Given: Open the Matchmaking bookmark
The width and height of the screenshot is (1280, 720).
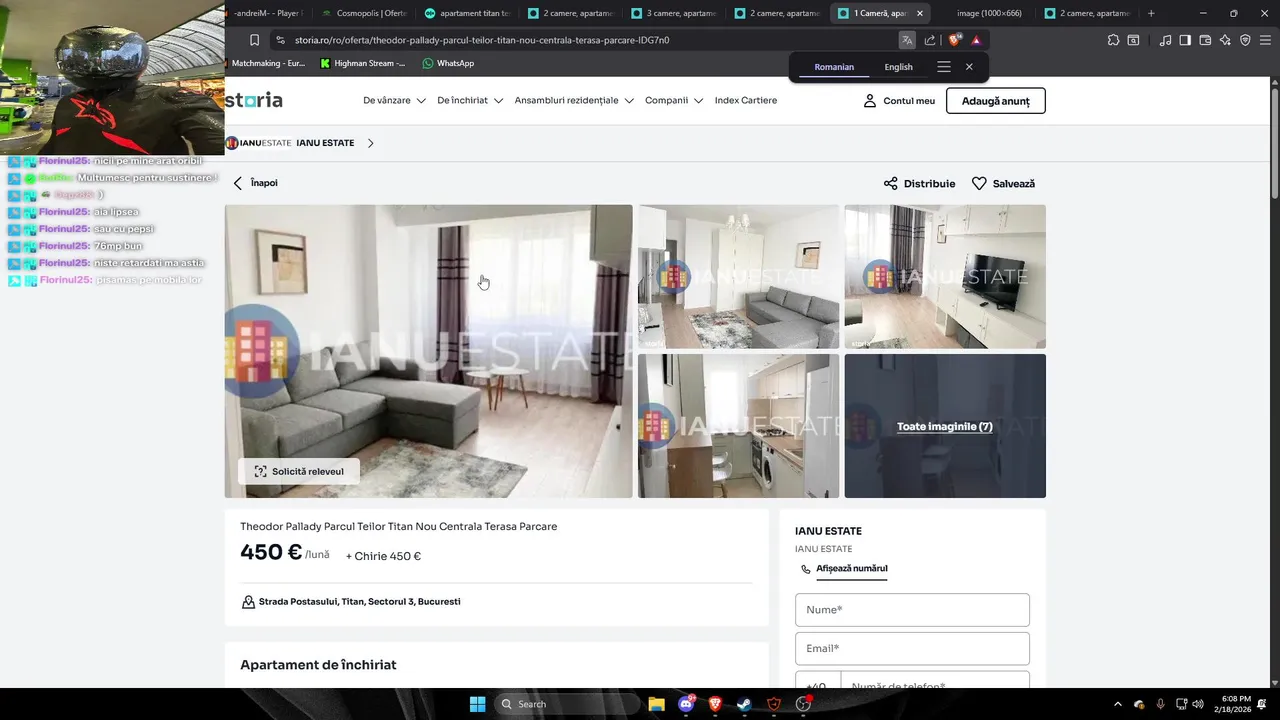Looking at the screenshot, I should pos(268,63).
